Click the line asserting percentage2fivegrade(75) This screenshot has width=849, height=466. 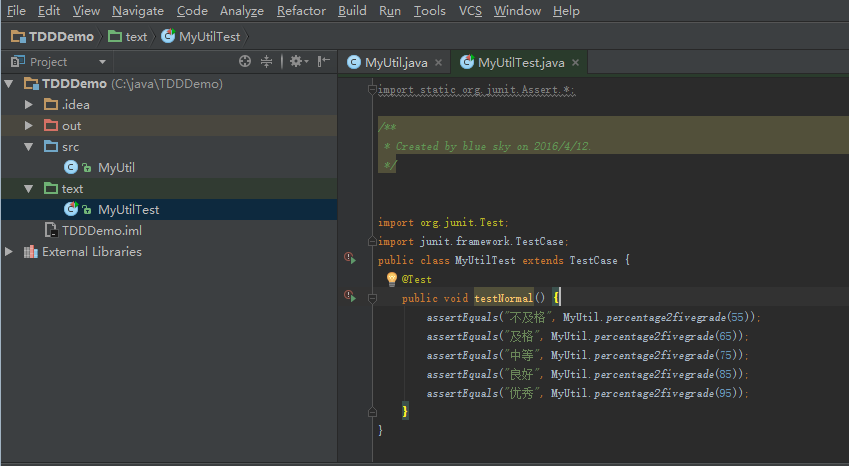click(587, 355)
